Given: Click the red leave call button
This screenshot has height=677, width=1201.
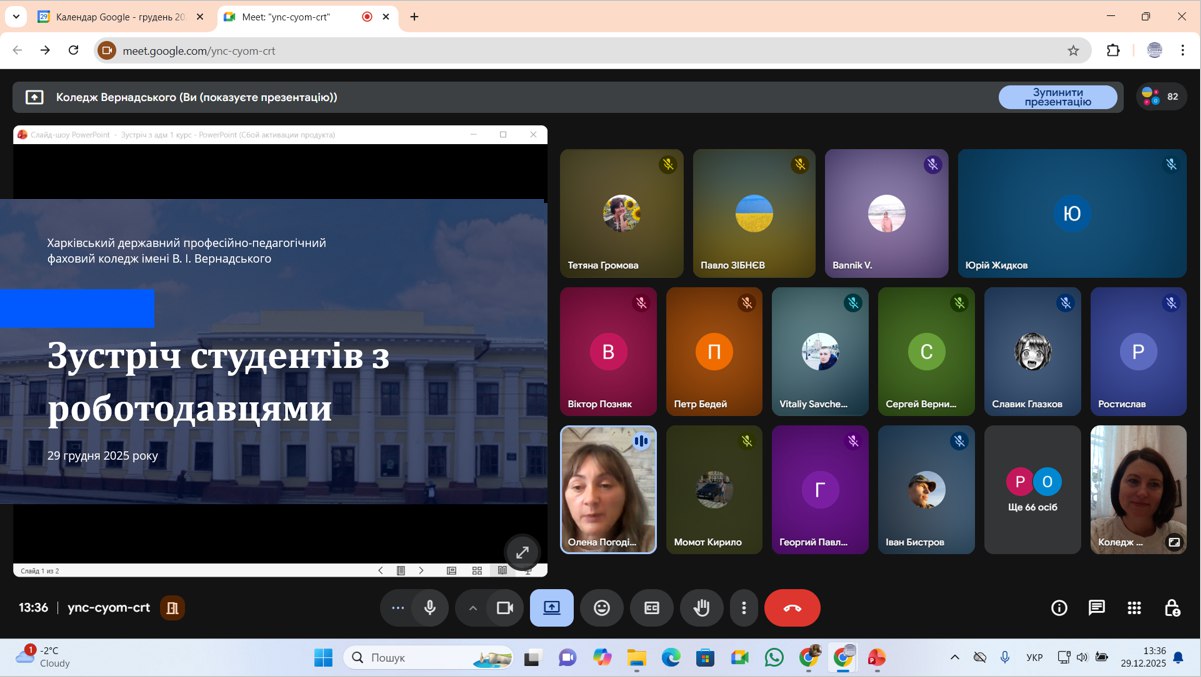Looking at the screenshot, I should pyautogui.click(x=792, y=608).
